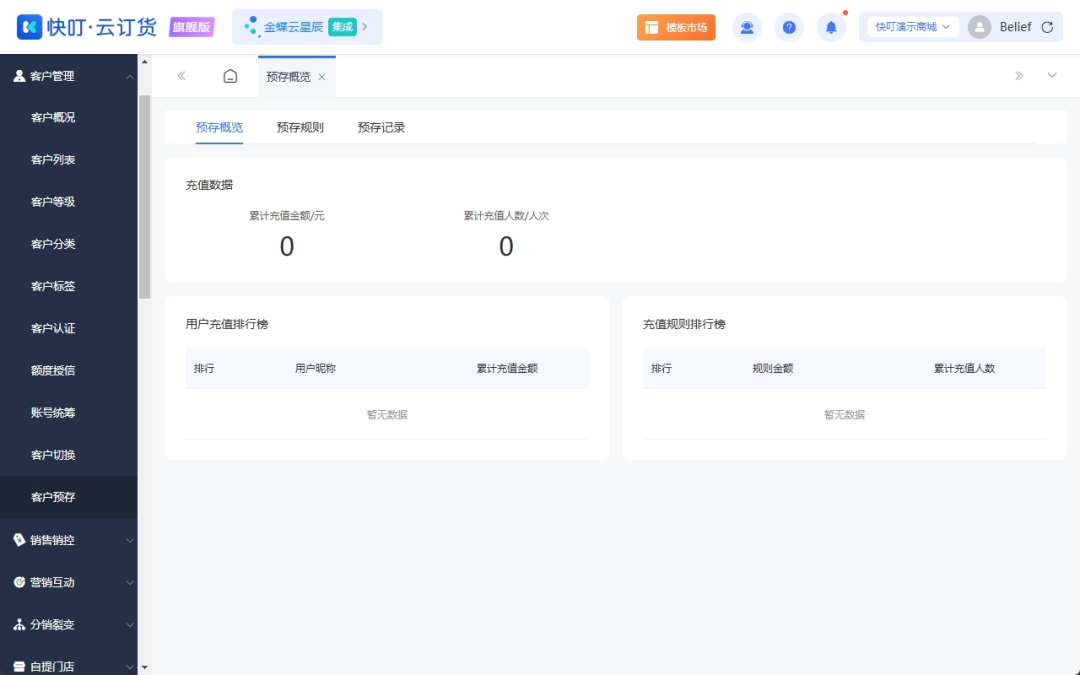This screenshot has width=1080, height=675.
Task: Open the customer service headset icon
Action: (x=747, y=27)
